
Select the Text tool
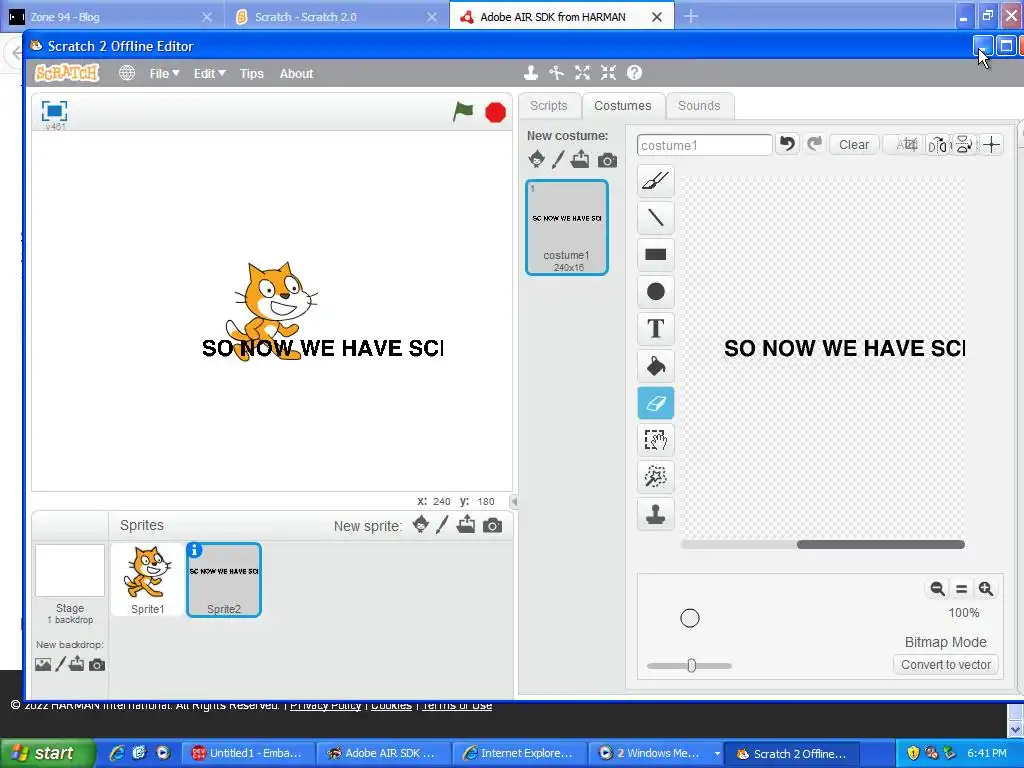(x=655, y=328)
